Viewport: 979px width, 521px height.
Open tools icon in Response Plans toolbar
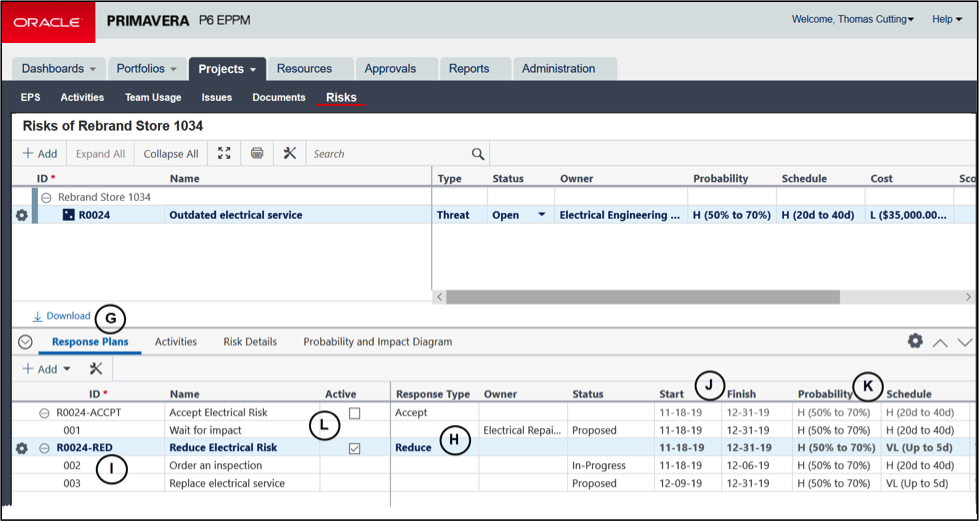pyautogui.click(x=96, y=369)
